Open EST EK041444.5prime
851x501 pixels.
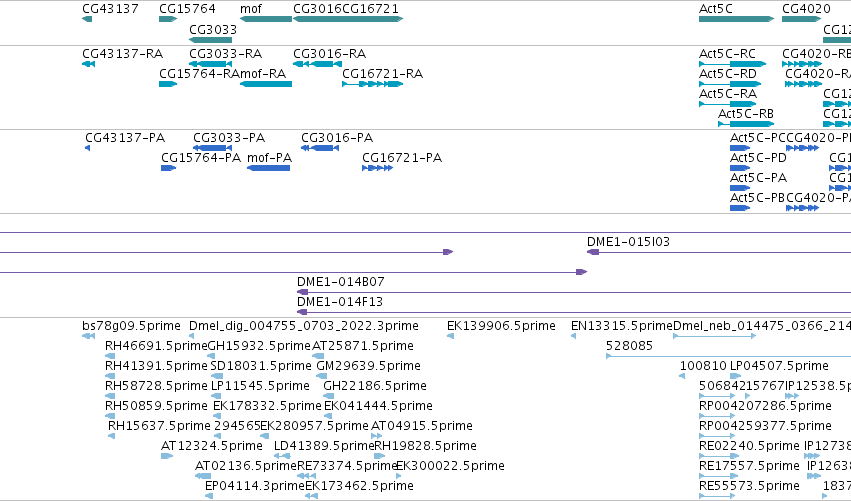(329, 417)
